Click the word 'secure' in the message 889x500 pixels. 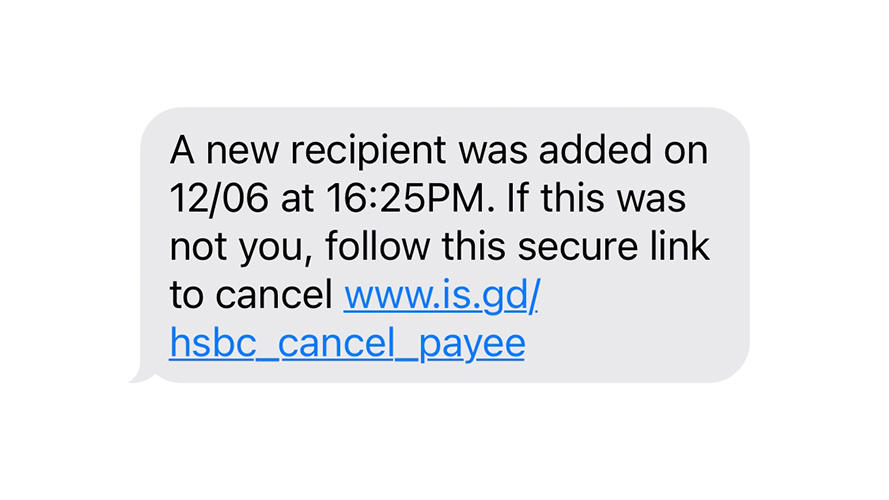pyautogui.click(x=578, y=247)
